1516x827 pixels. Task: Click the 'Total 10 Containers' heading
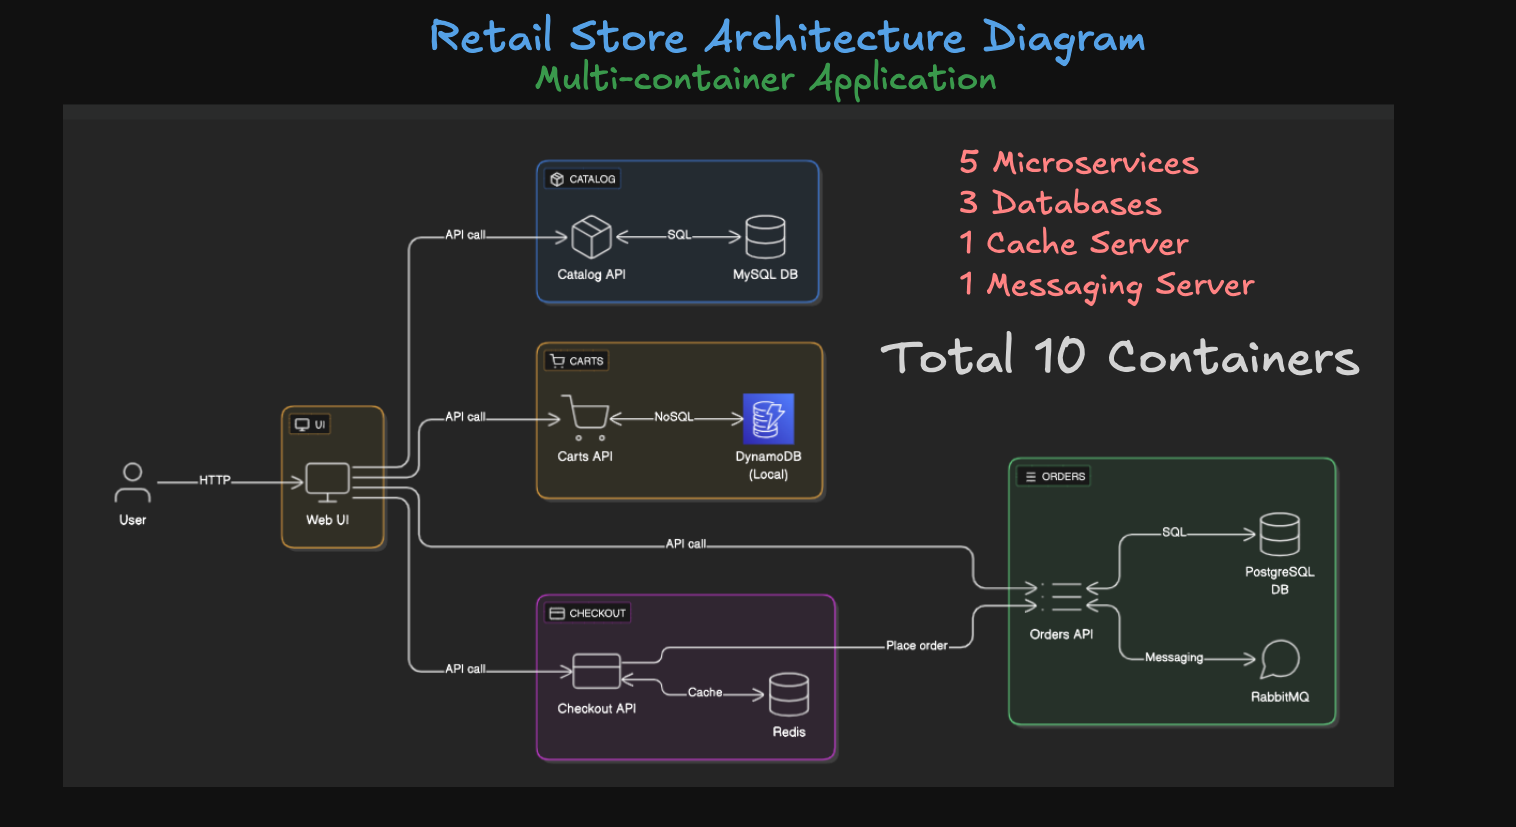(x=1119, y=357)
